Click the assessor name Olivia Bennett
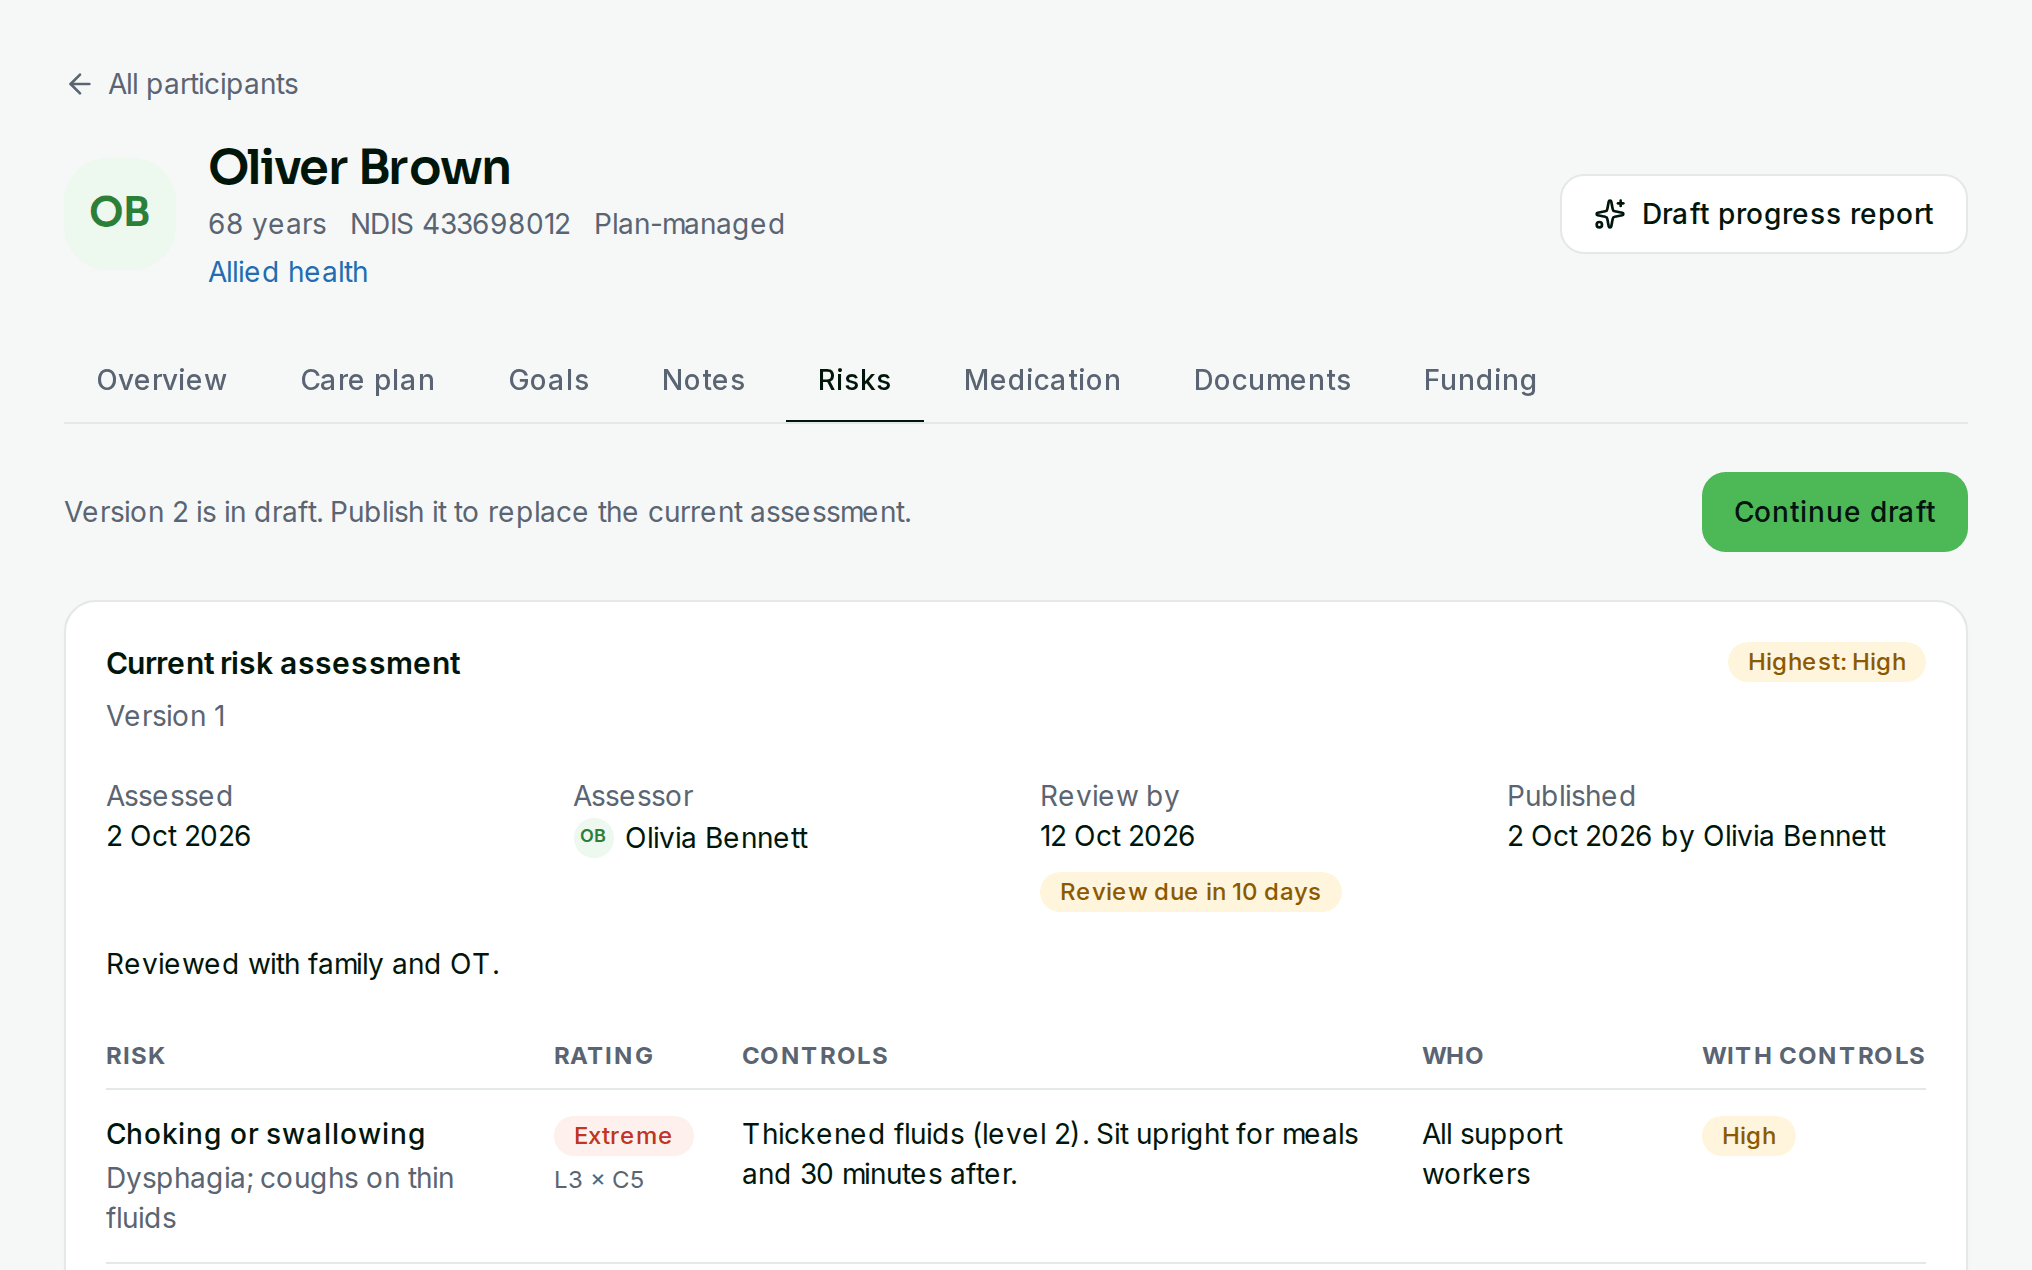 716,838
